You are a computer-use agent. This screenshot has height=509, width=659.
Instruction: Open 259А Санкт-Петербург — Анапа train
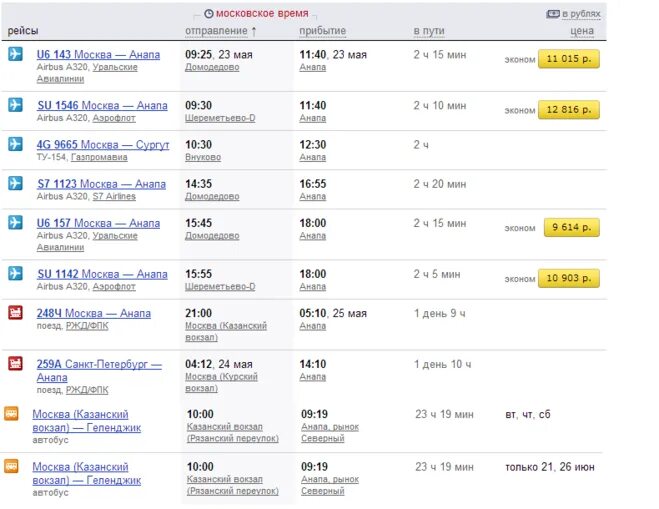(x=99, y=371)
